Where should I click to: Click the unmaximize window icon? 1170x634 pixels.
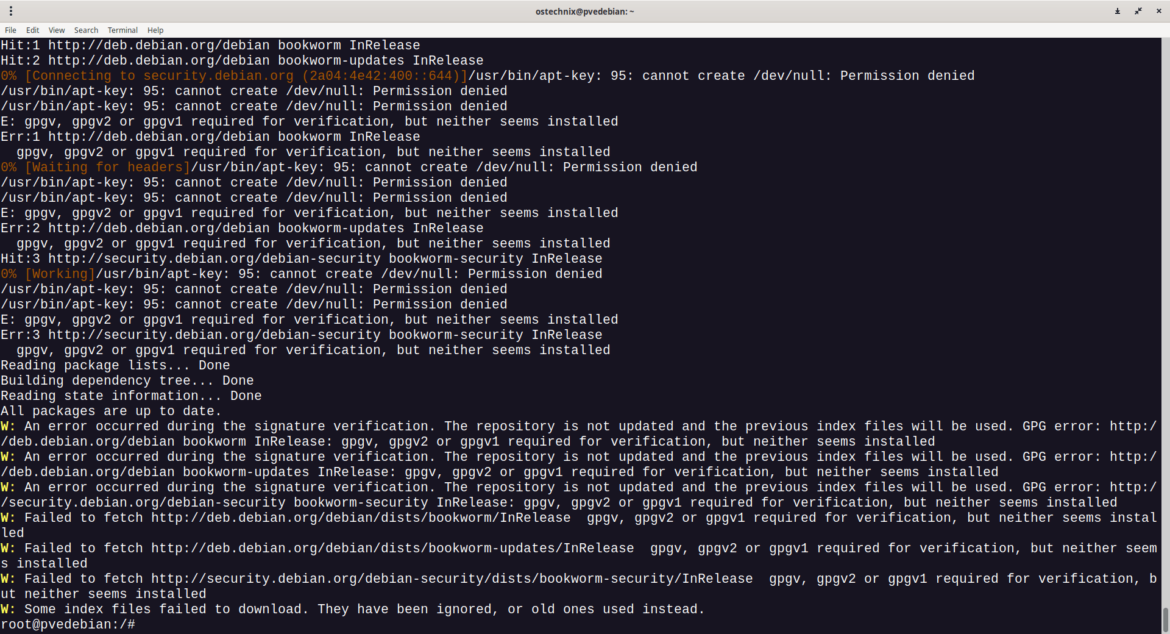coord(1137,11)
